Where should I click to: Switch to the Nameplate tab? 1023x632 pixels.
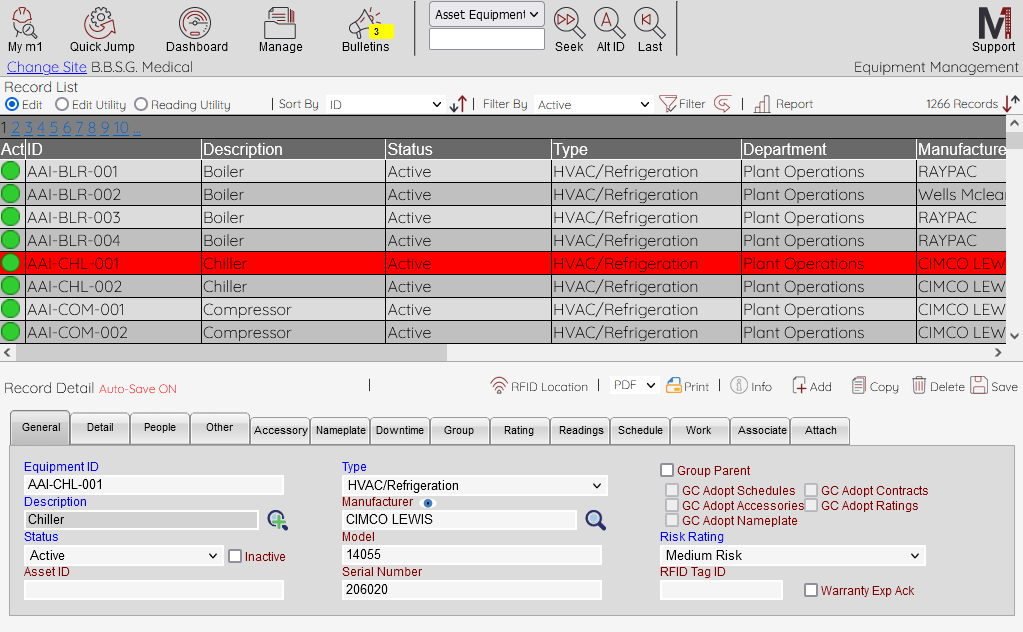pyautogui.click(x=340, y=430)
